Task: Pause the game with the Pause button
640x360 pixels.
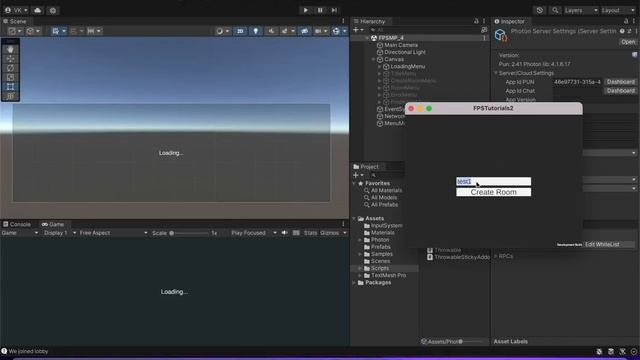Action: click(320, 10)
